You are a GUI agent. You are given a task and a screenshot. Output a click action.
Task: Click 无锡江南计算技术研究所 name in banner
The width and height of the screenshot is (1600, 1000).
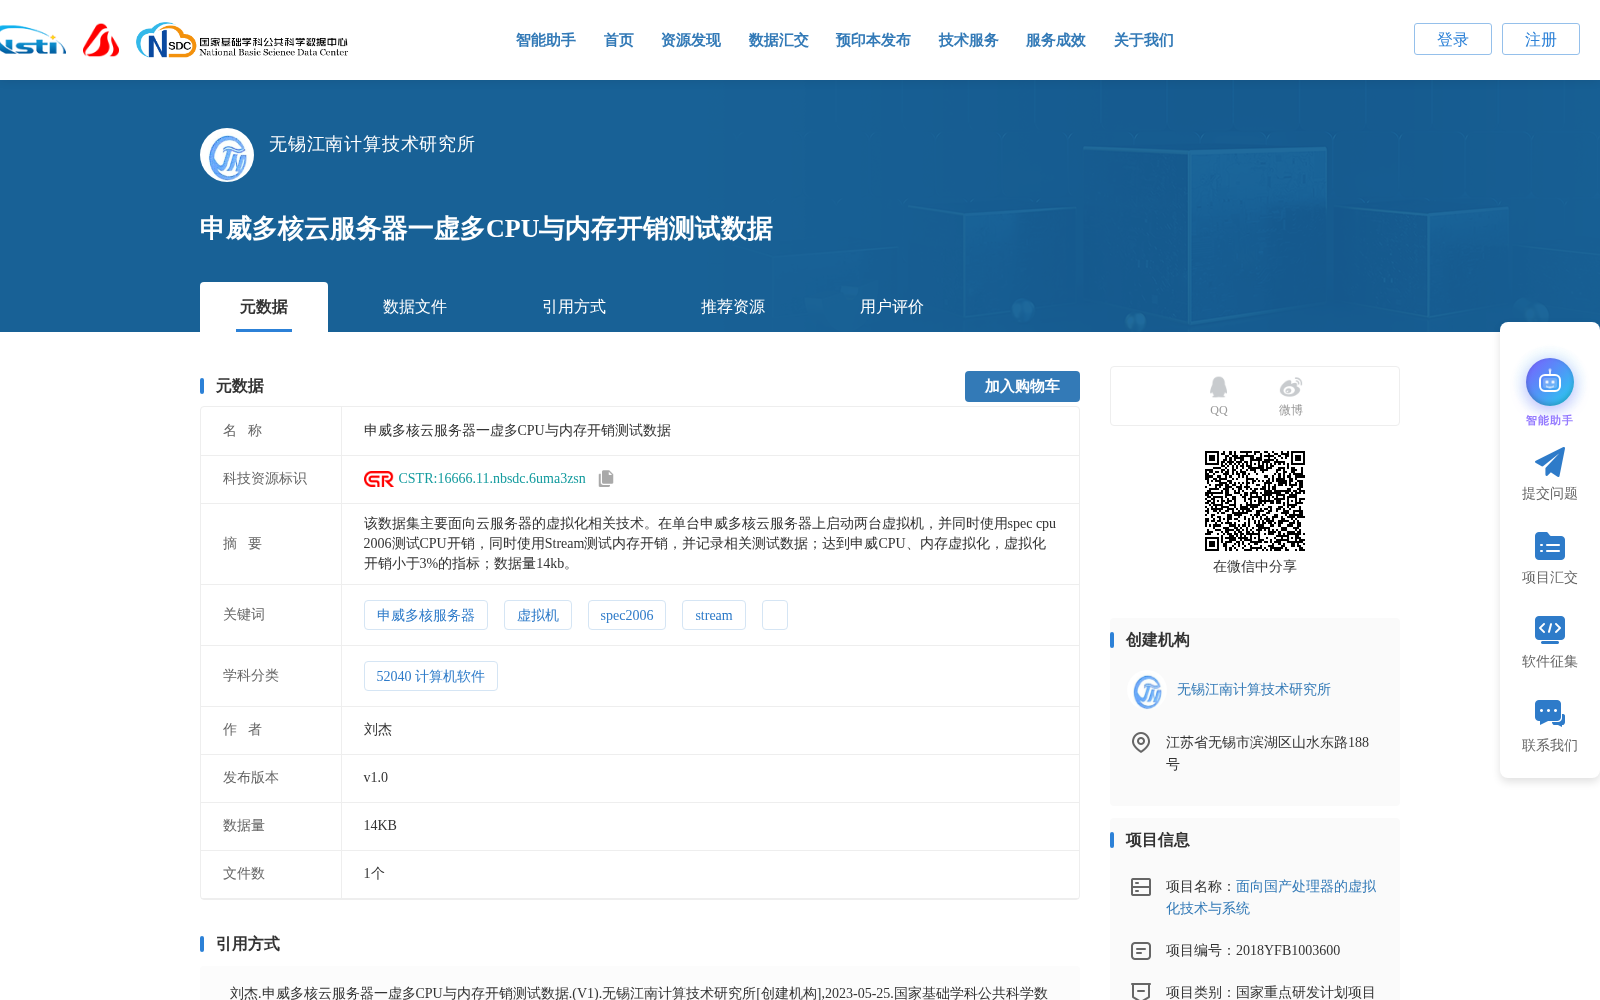[x=371, y=144]
